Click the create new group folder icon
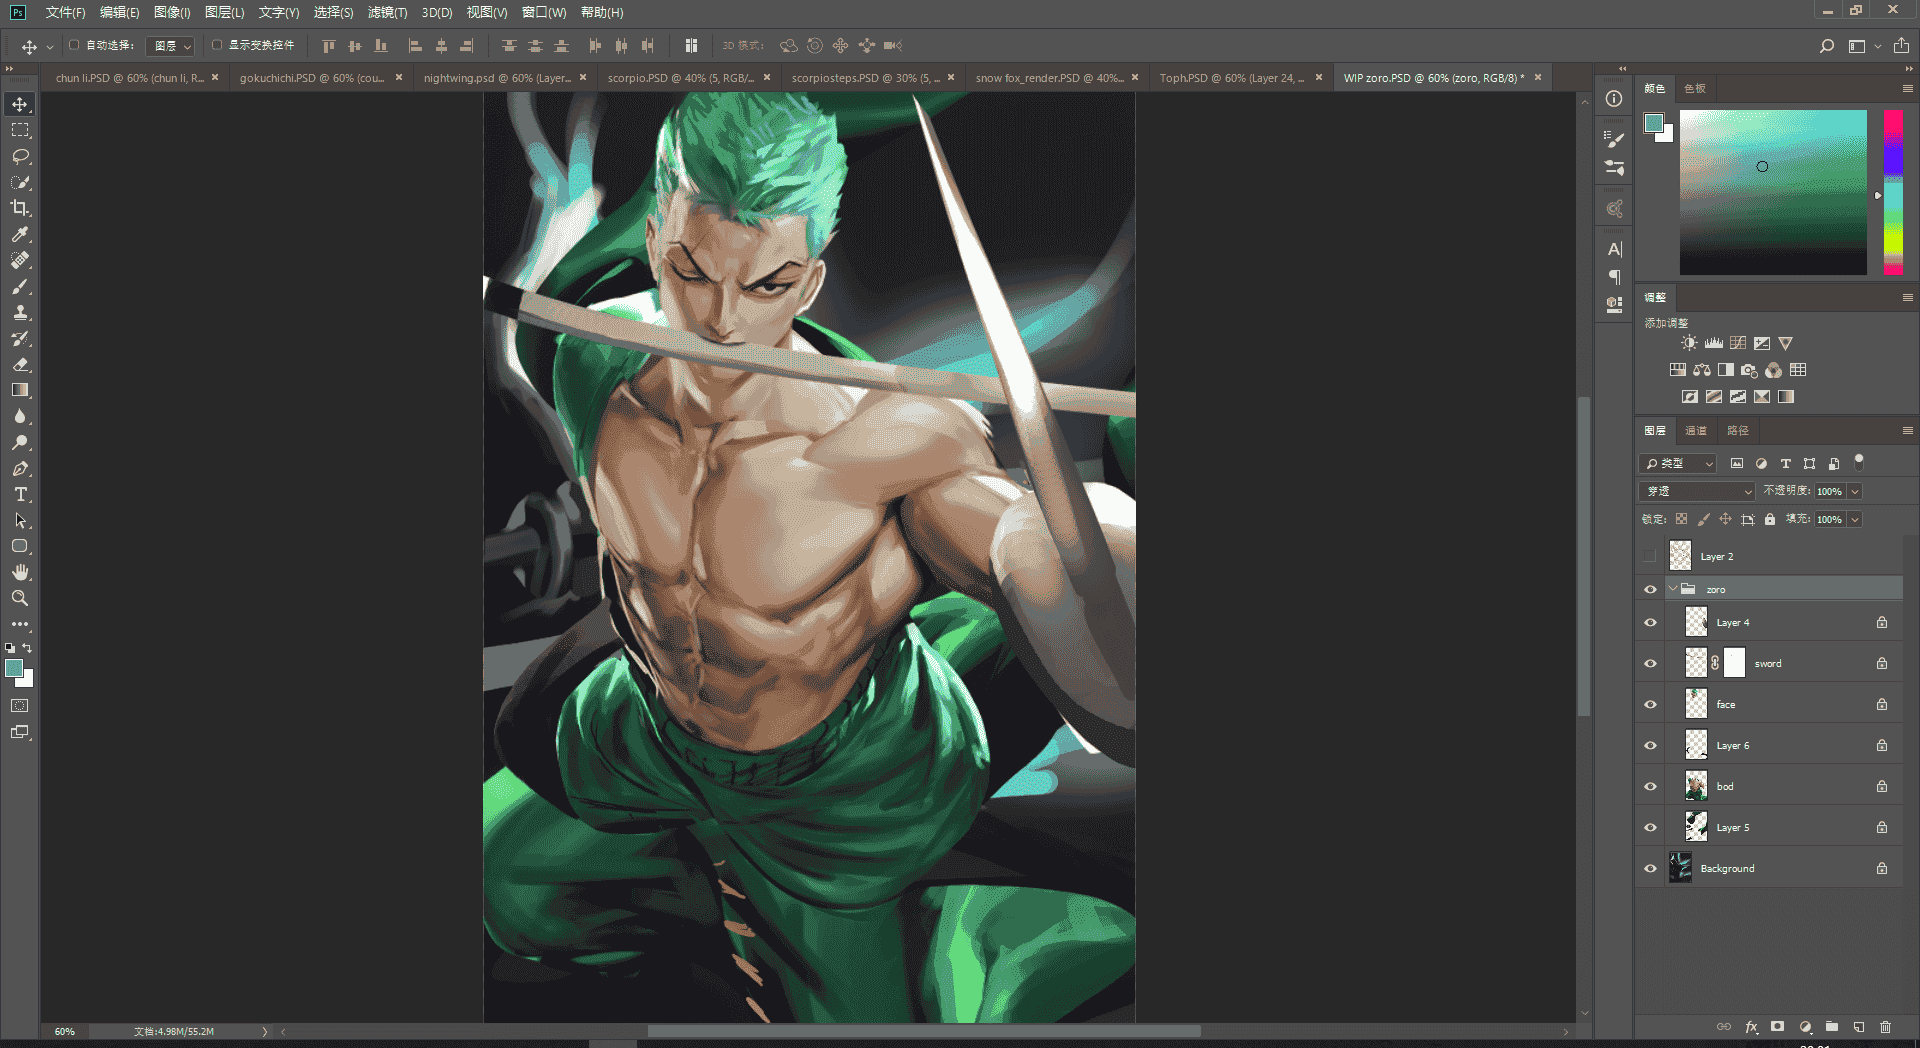1920x1048 pixels. tap(1831, 1027)
